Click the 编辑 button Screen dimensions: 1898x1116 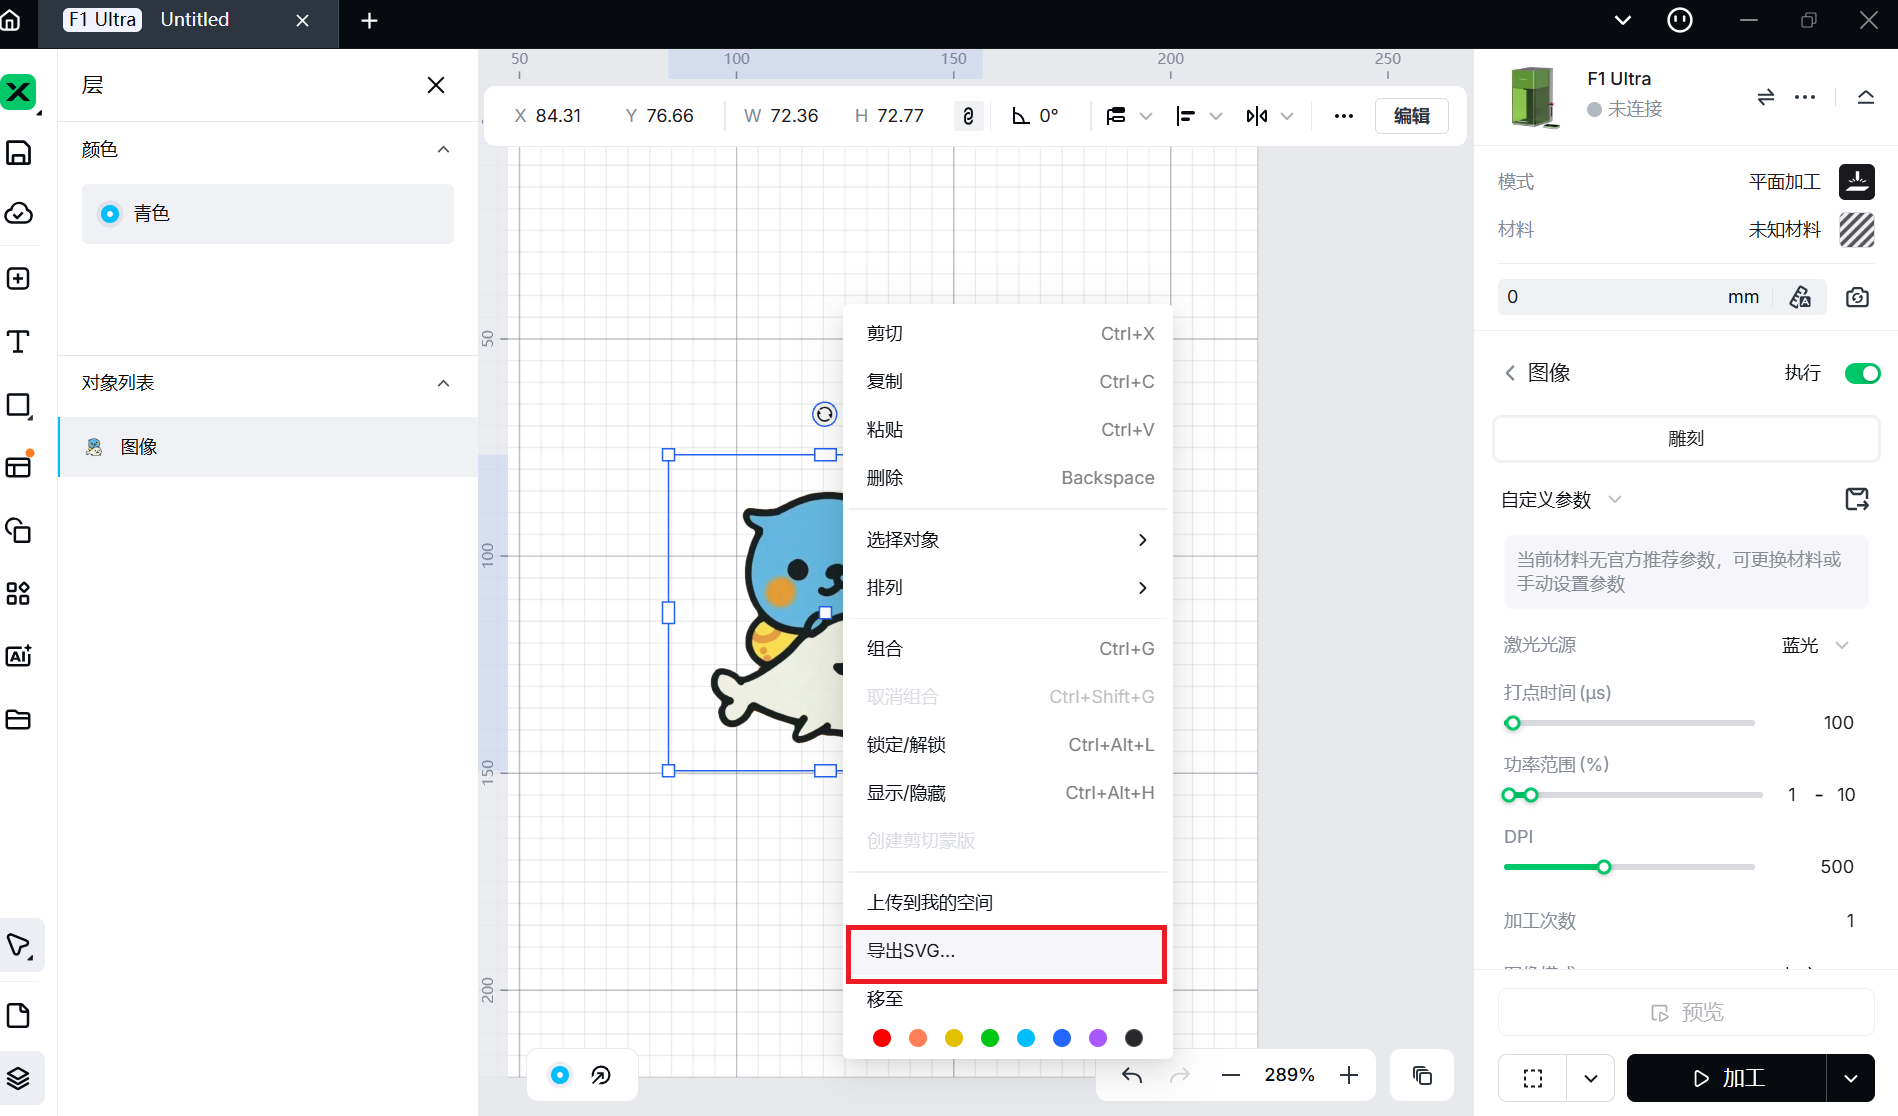1411,116
